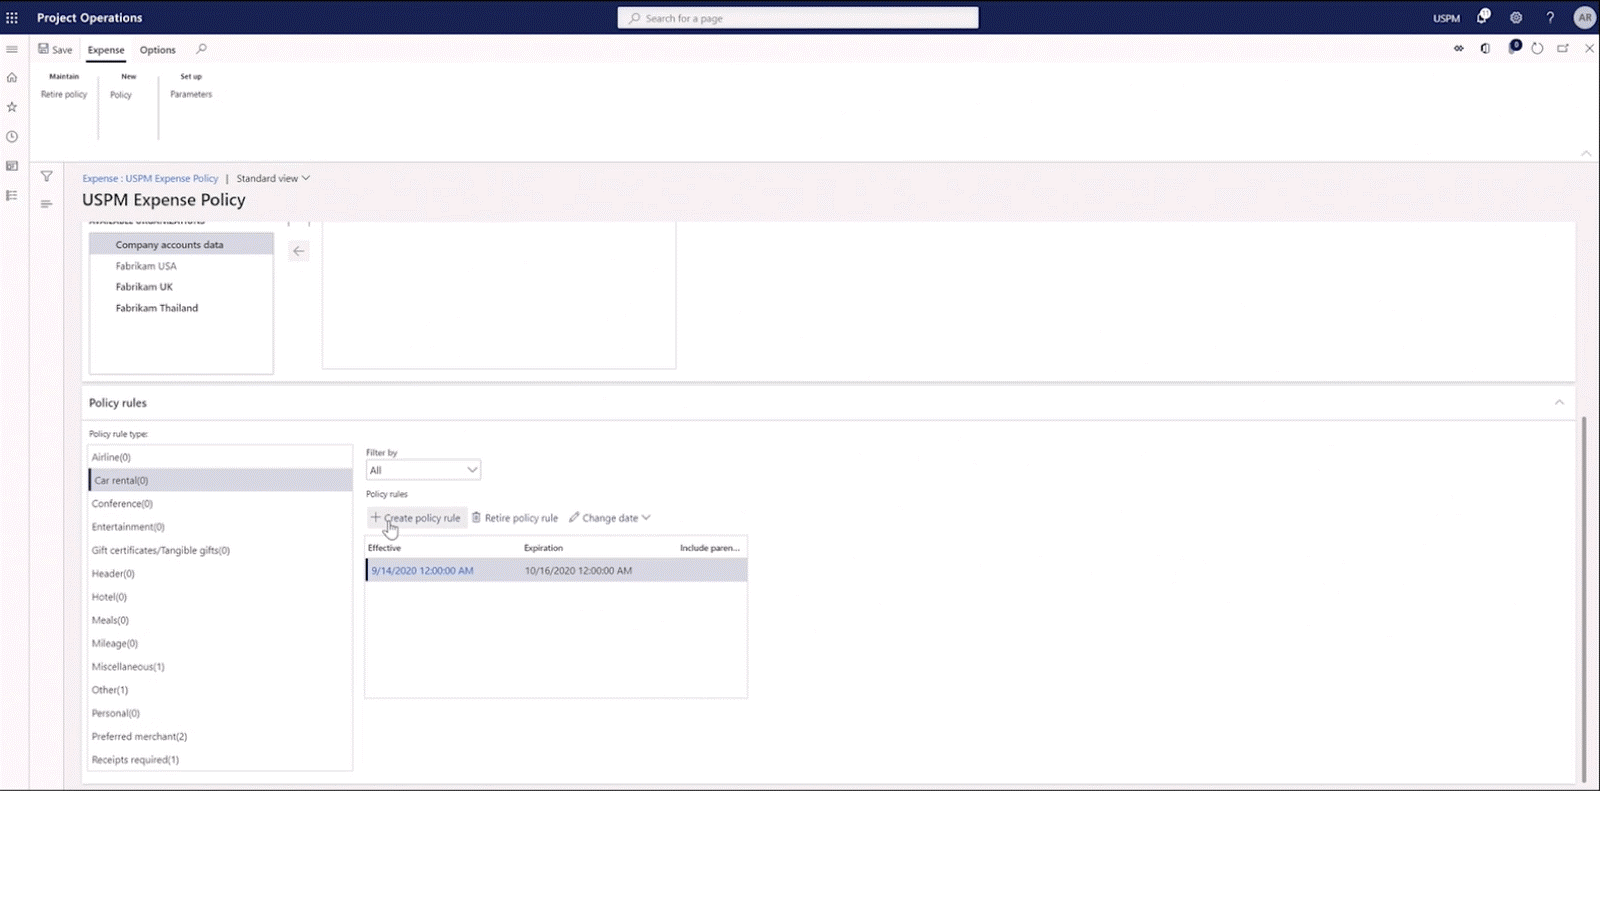Refresh the page using the refresh icon
Viewport: 1600px width, 900px height.
(x=1537, y=47)
